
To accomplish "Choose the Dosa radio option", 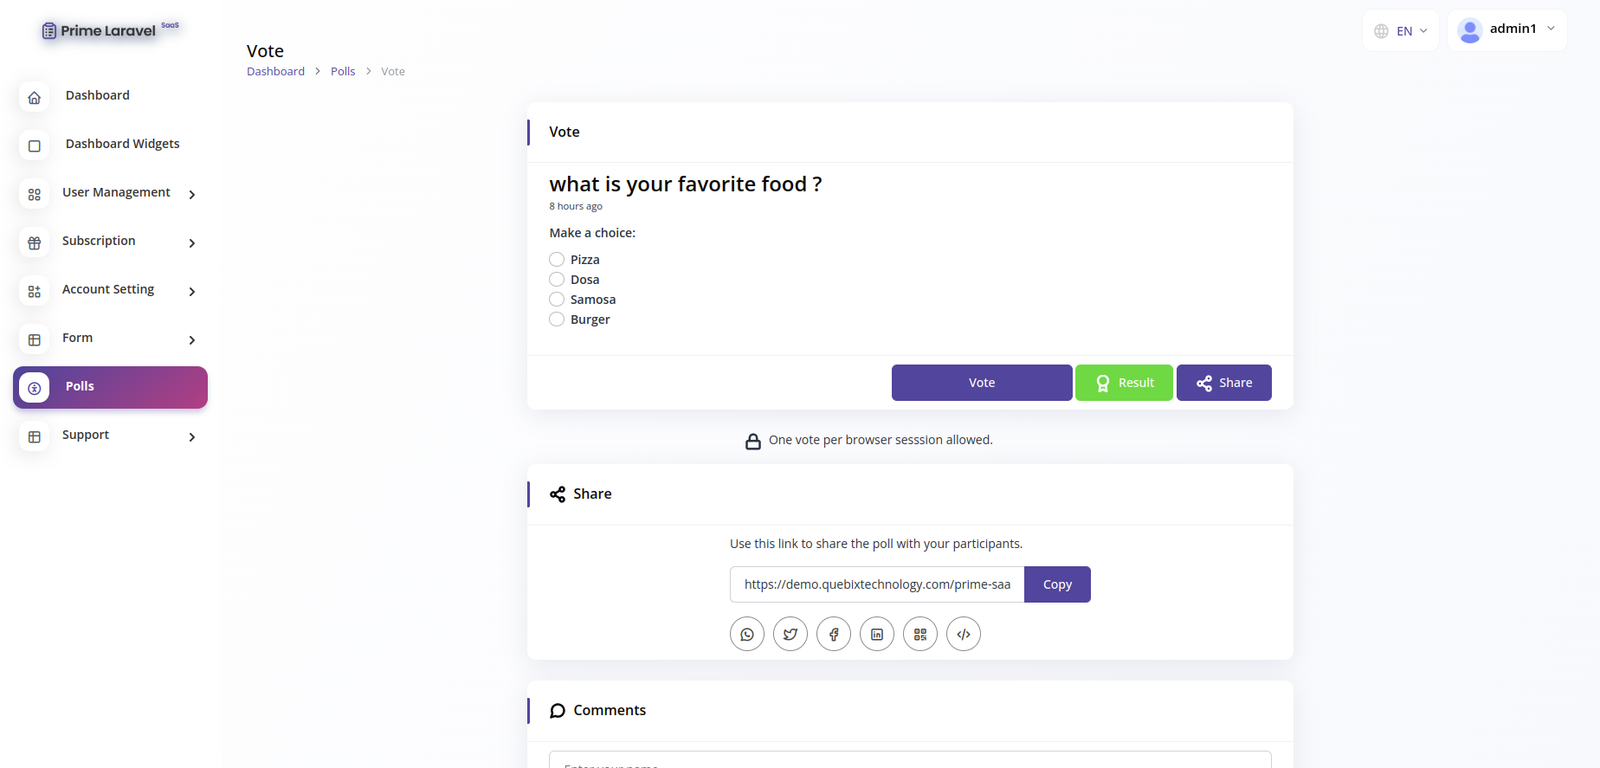I will point(557,279).
